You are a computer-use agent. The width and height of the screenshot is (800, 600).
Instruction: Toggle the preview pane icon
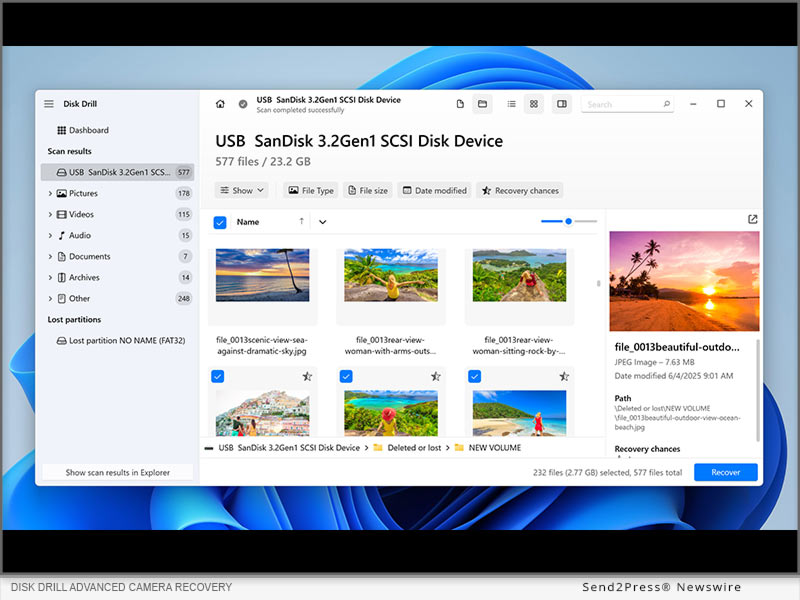[x=562, y=104]
